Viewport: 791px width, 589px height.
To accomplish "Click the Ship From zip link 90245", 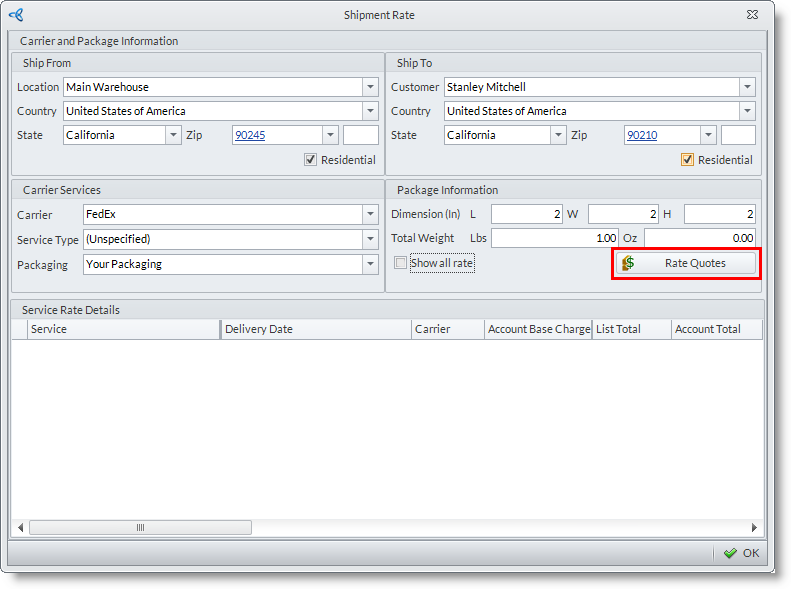I will (249, 135).
